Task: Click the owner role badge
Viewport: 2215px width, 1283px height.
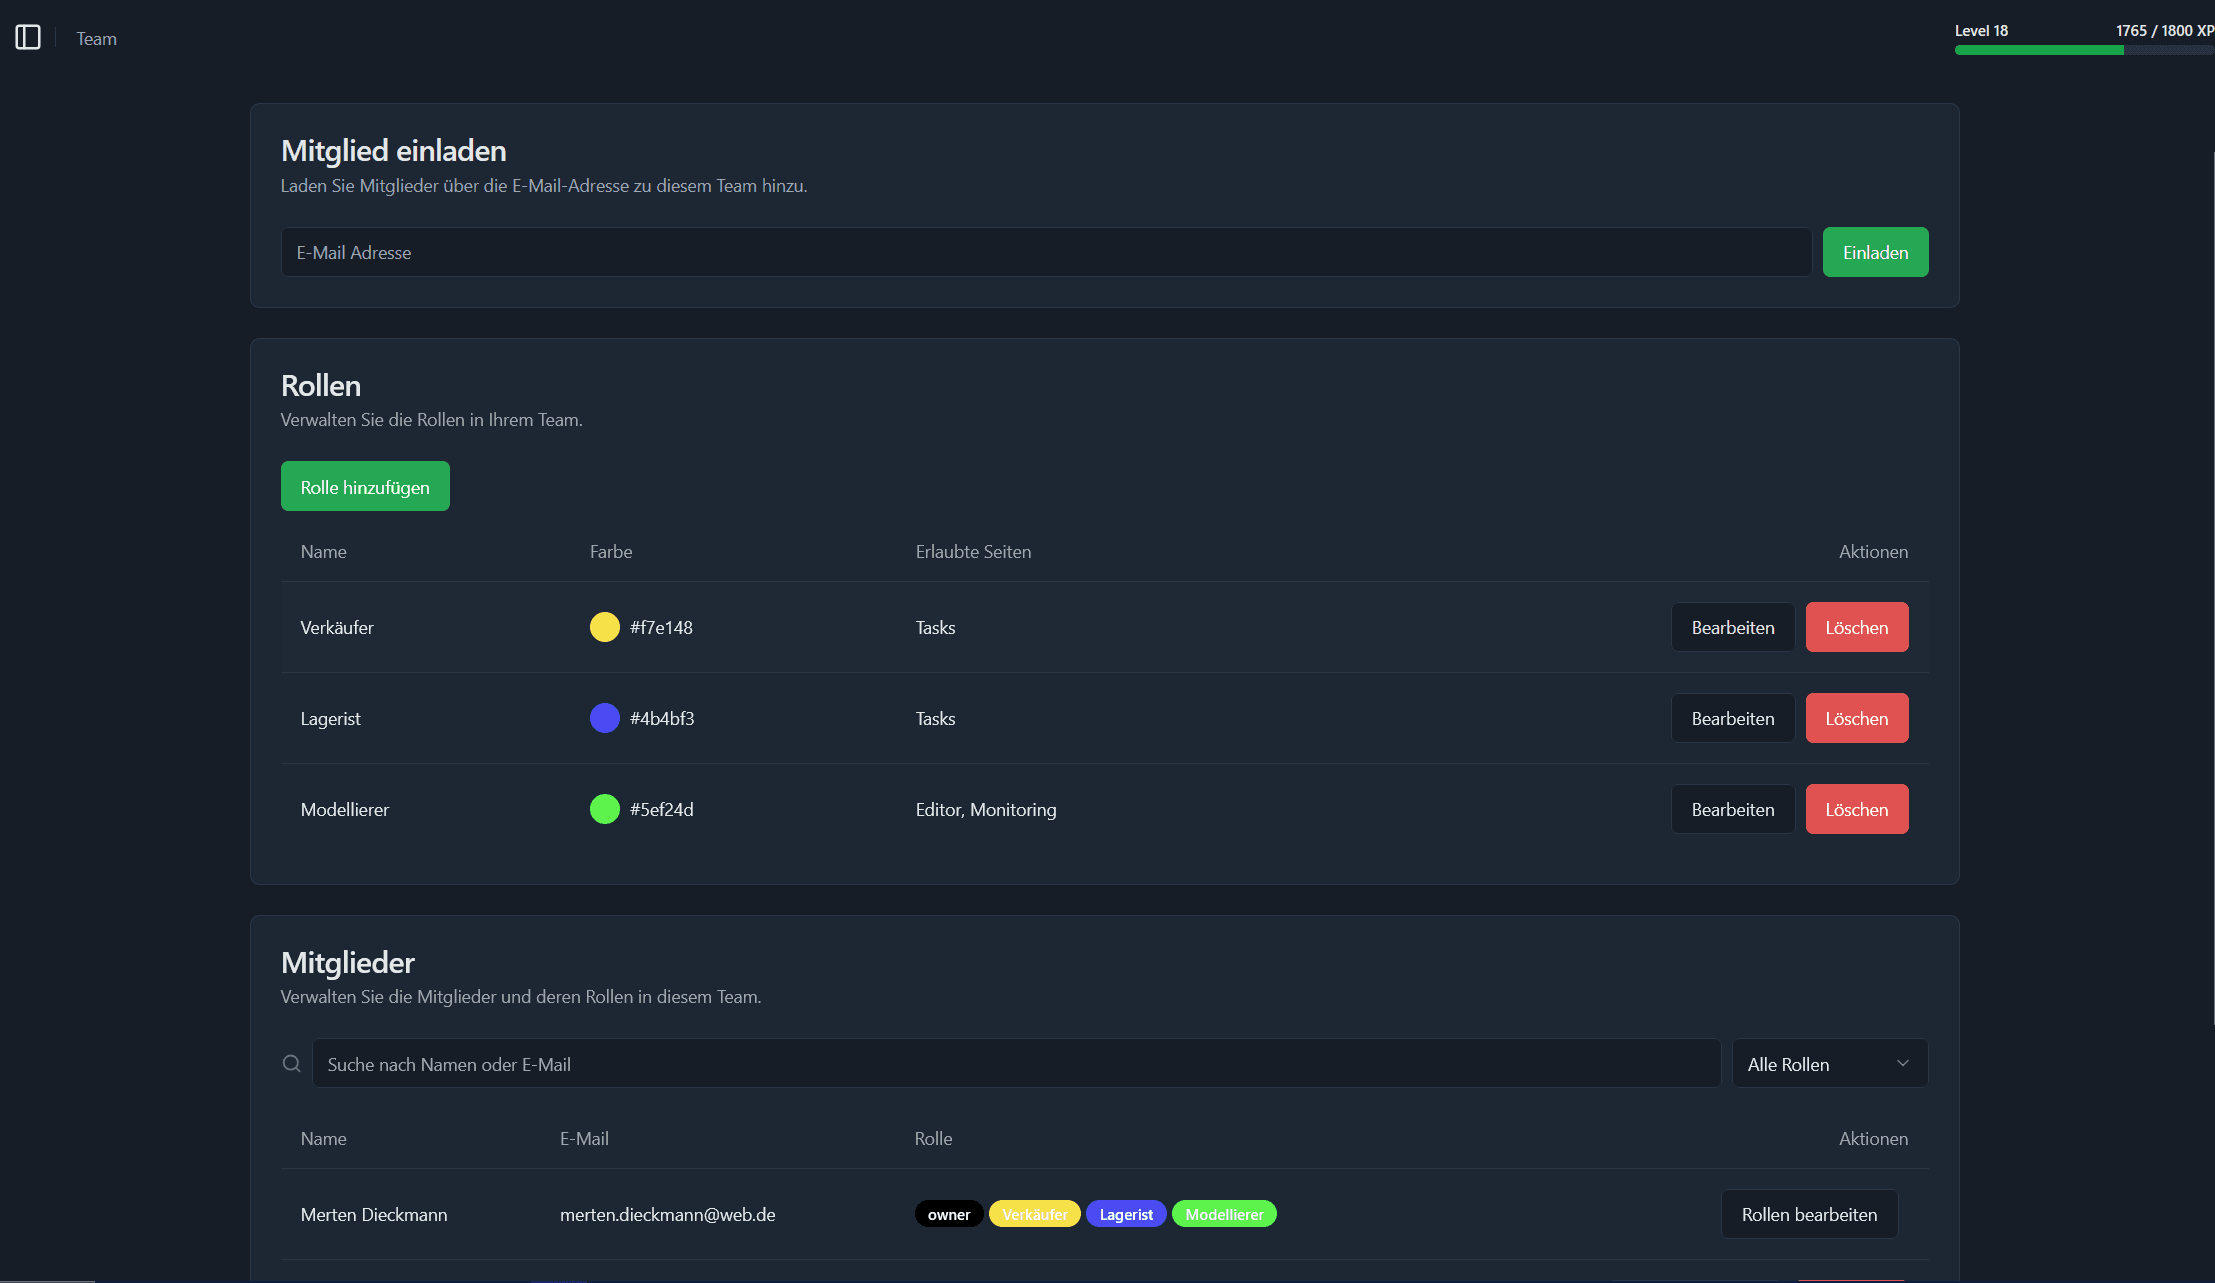Action: point(949,1214)
